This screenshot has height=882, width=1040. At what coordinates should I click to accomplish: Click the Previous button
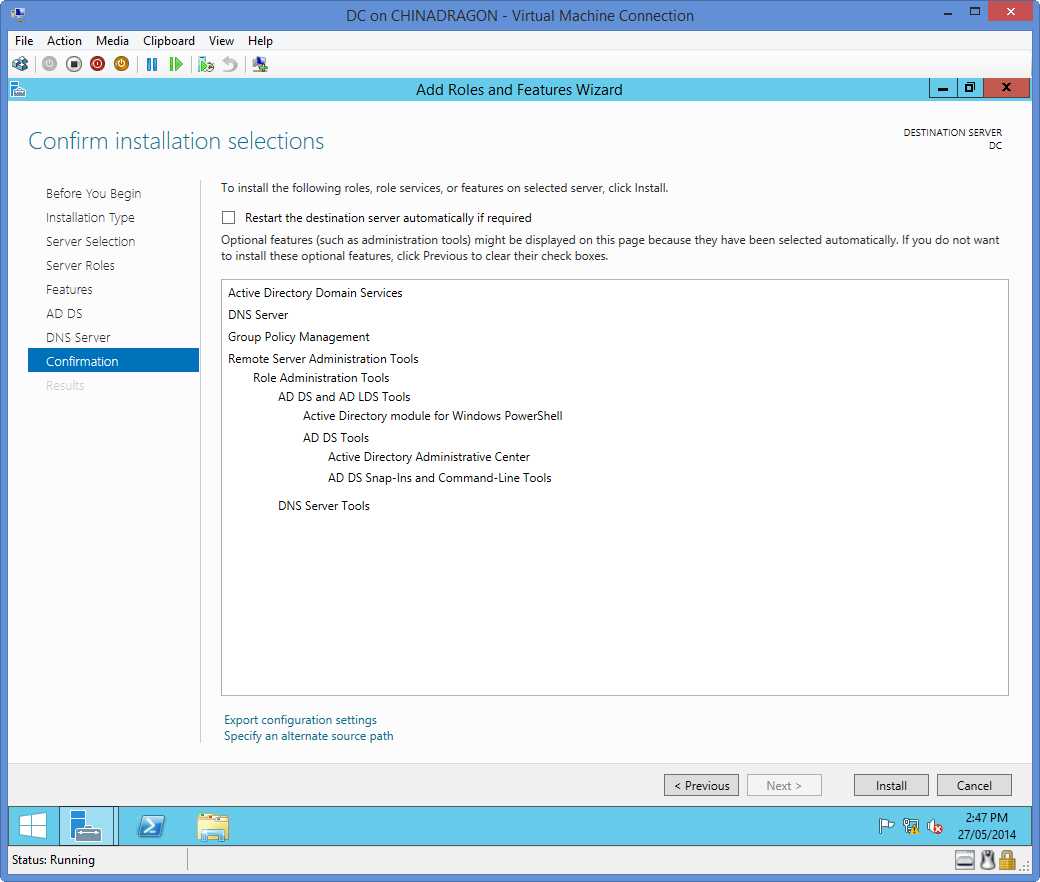click(701, 785)
